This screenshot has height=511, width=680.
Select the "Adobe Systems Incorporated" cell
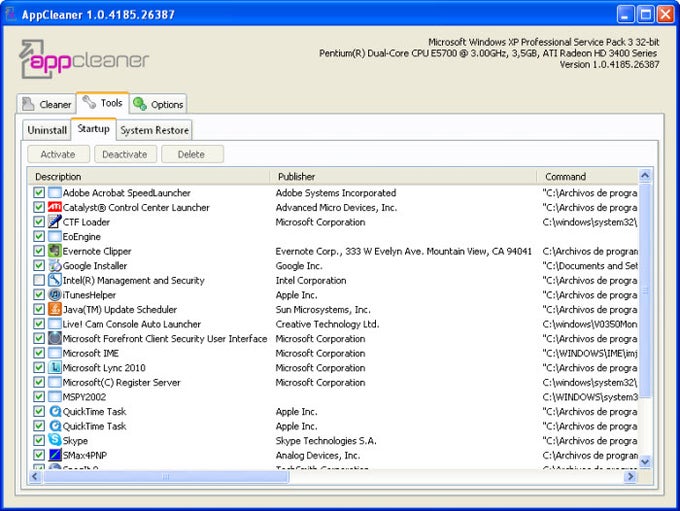pos(336,193)
